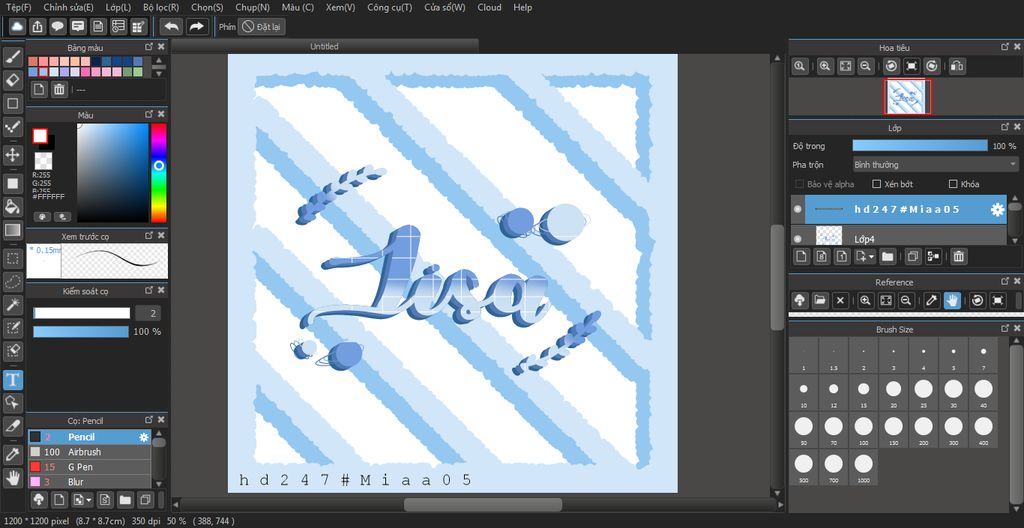Clear image with X in Reference panel
1024x528 pixels.
(840, 301)
